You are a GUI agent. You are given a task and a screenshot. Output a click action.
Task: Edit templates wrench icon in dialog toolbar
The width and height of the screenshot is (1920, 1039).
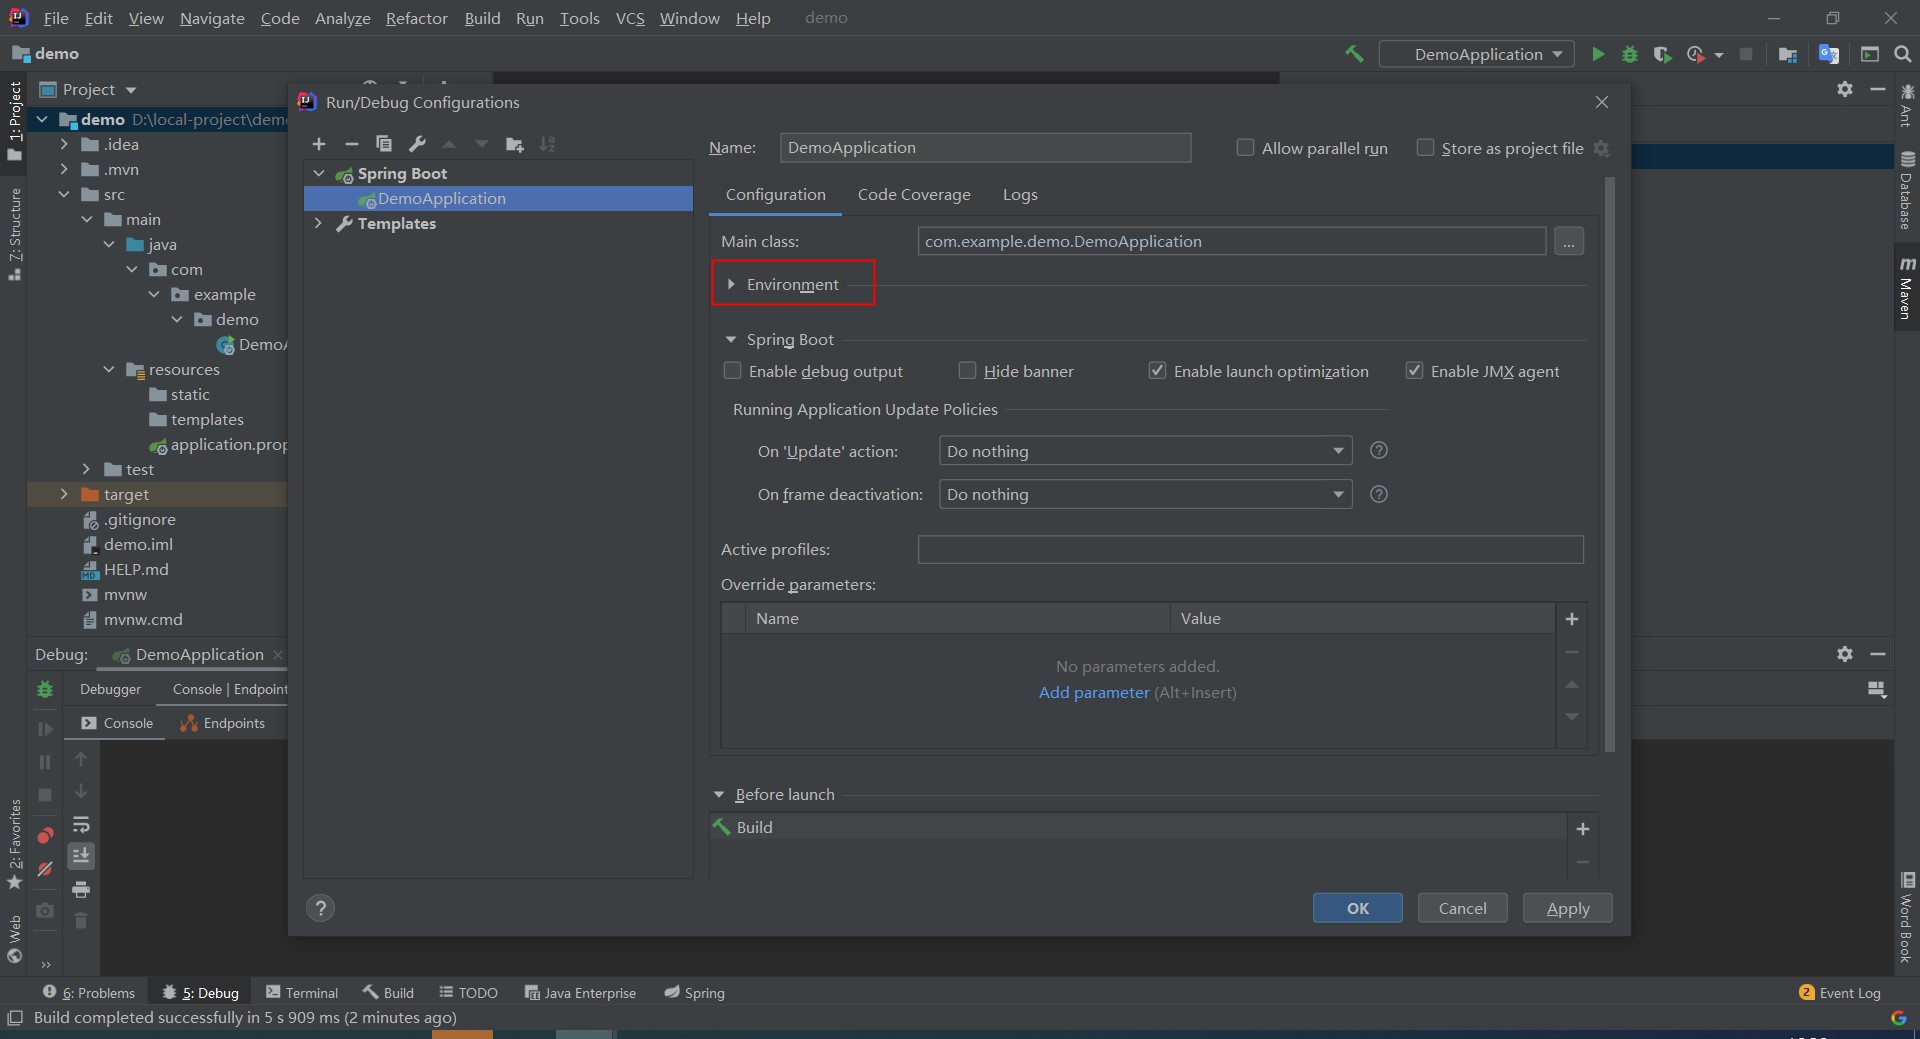(417, 144)
